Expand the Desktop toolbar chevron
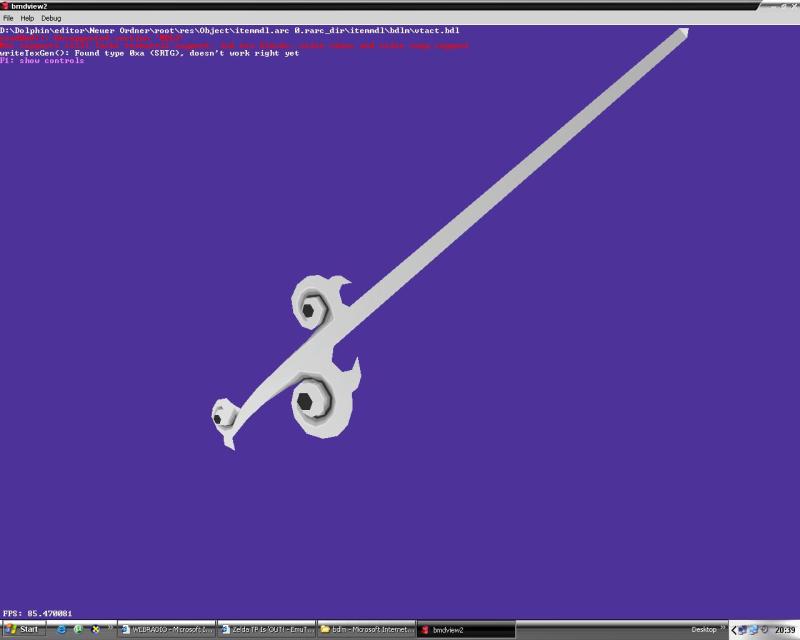The width and height of the screenshot is (800, 640). (722, 627)
